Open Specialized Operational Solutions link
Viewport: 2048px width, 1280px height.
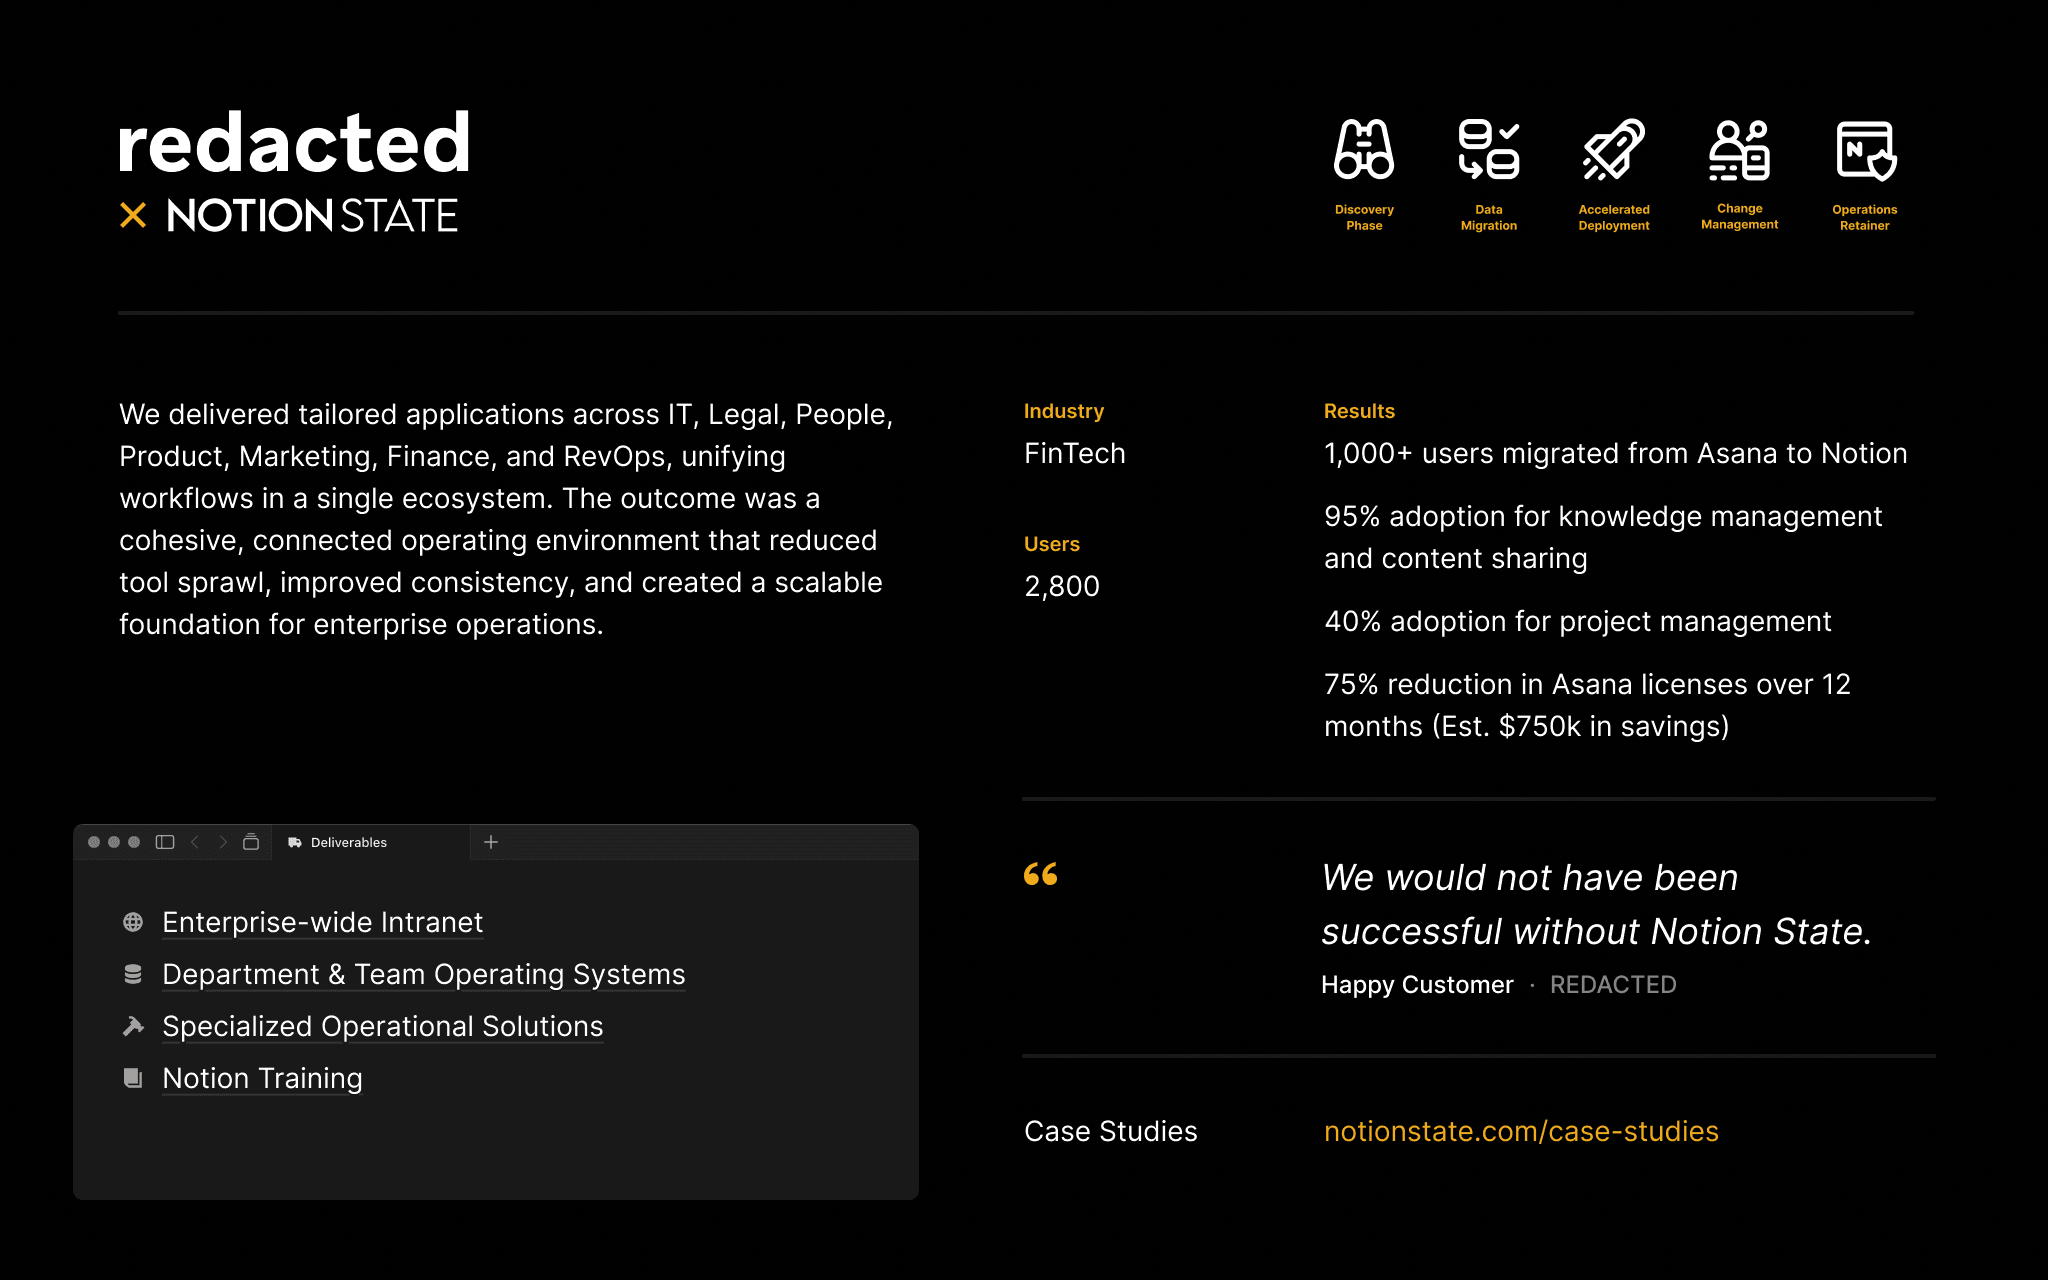pos(382,1026)
